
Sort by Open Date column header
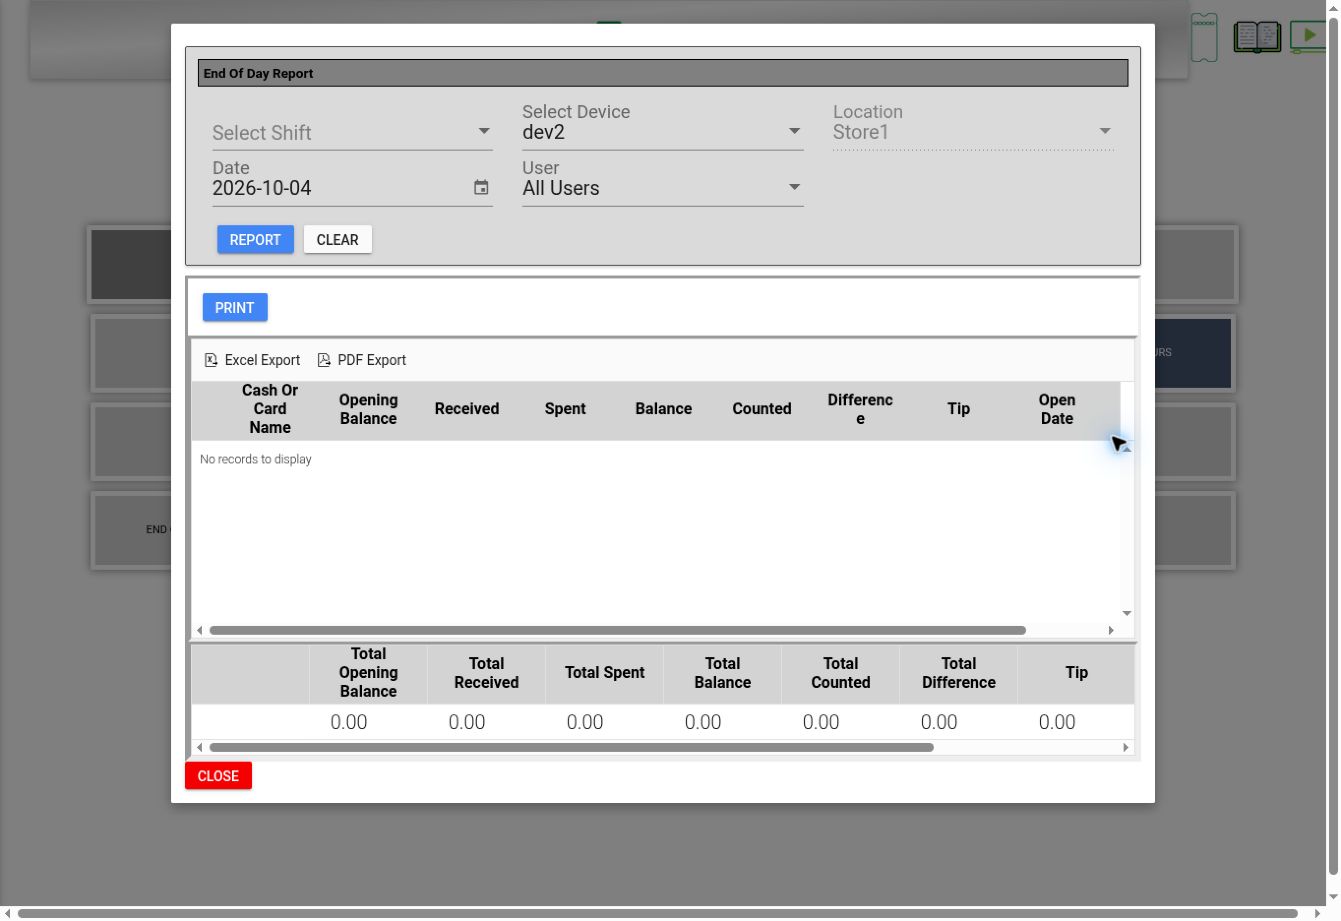1057,409
